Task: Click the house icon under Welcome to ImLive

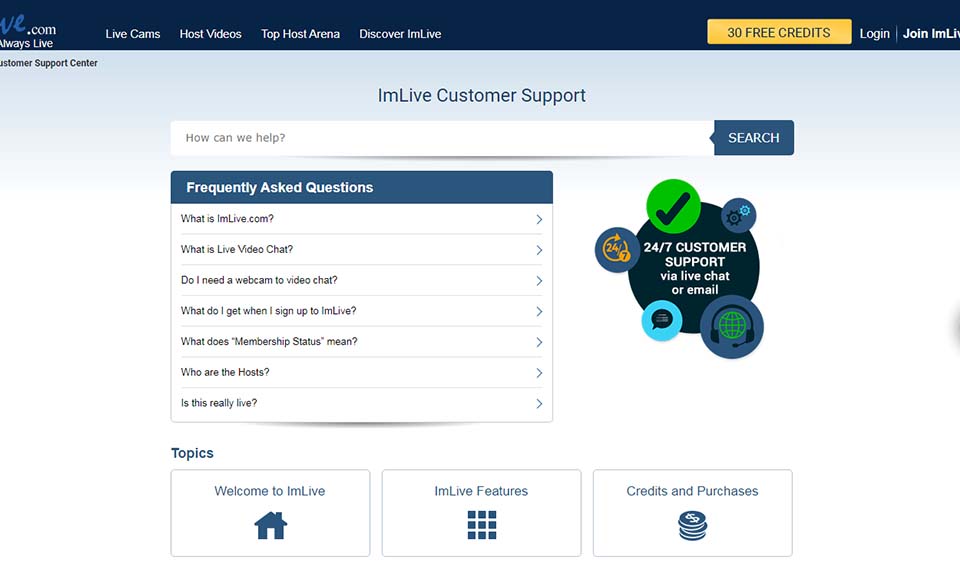Action: pos(270,525)
